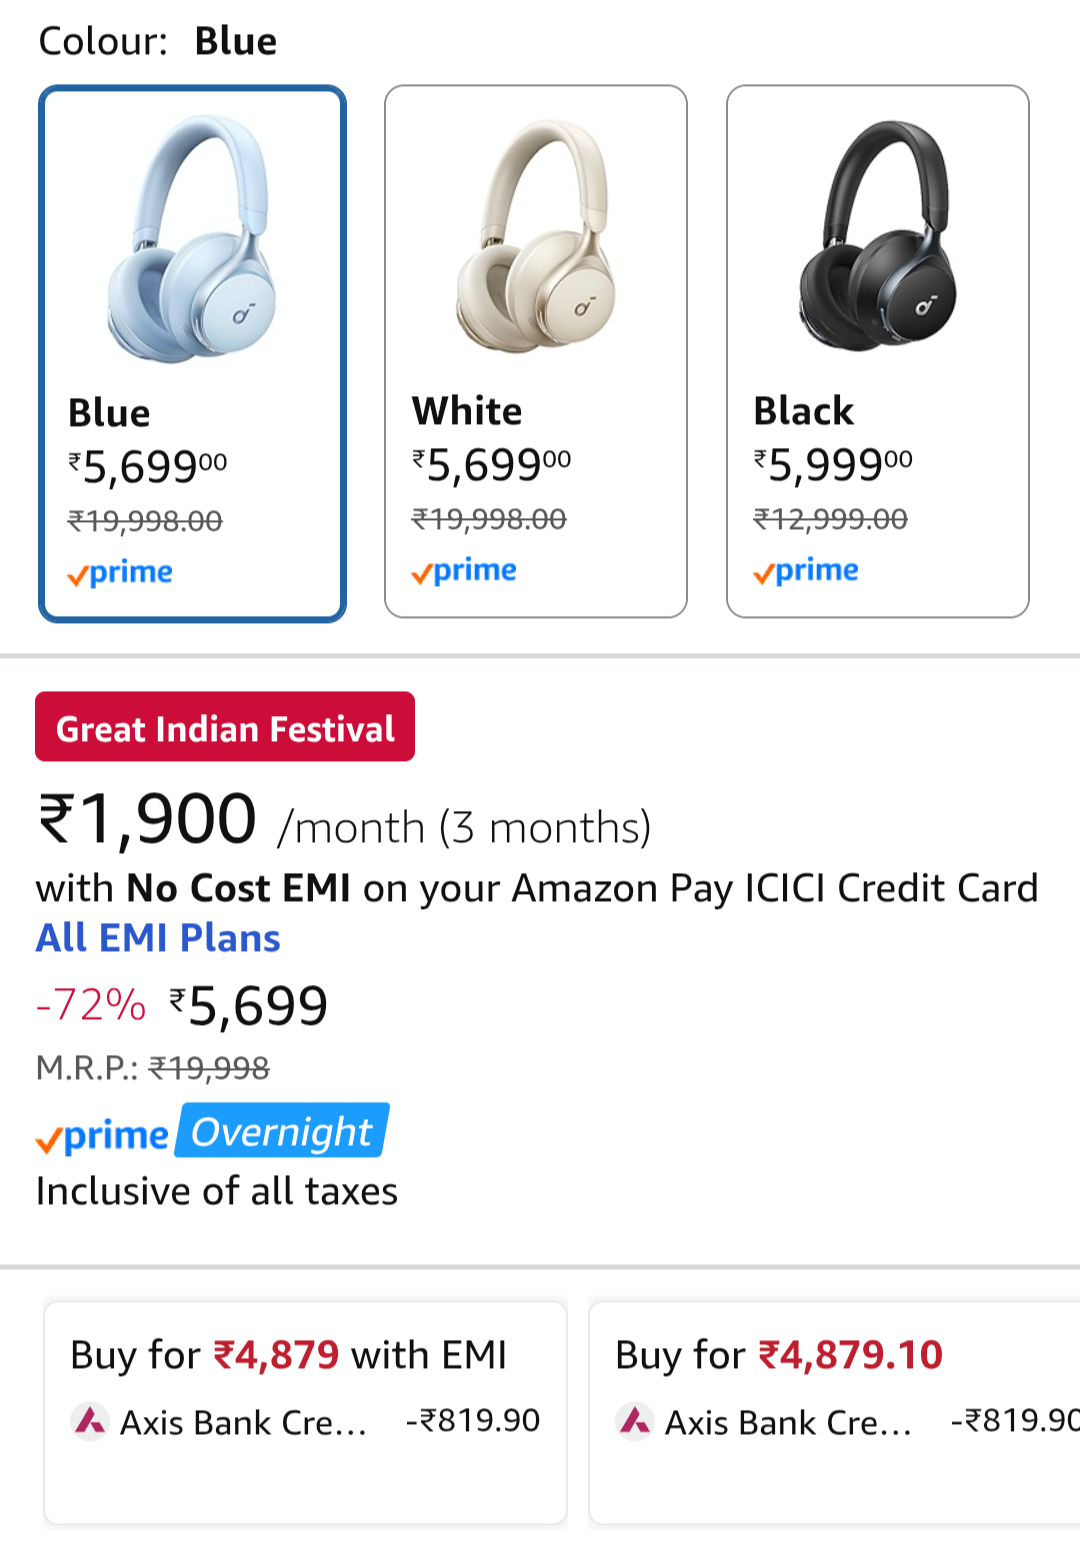Tap the Great Indian Festival badge

point(225,727)
